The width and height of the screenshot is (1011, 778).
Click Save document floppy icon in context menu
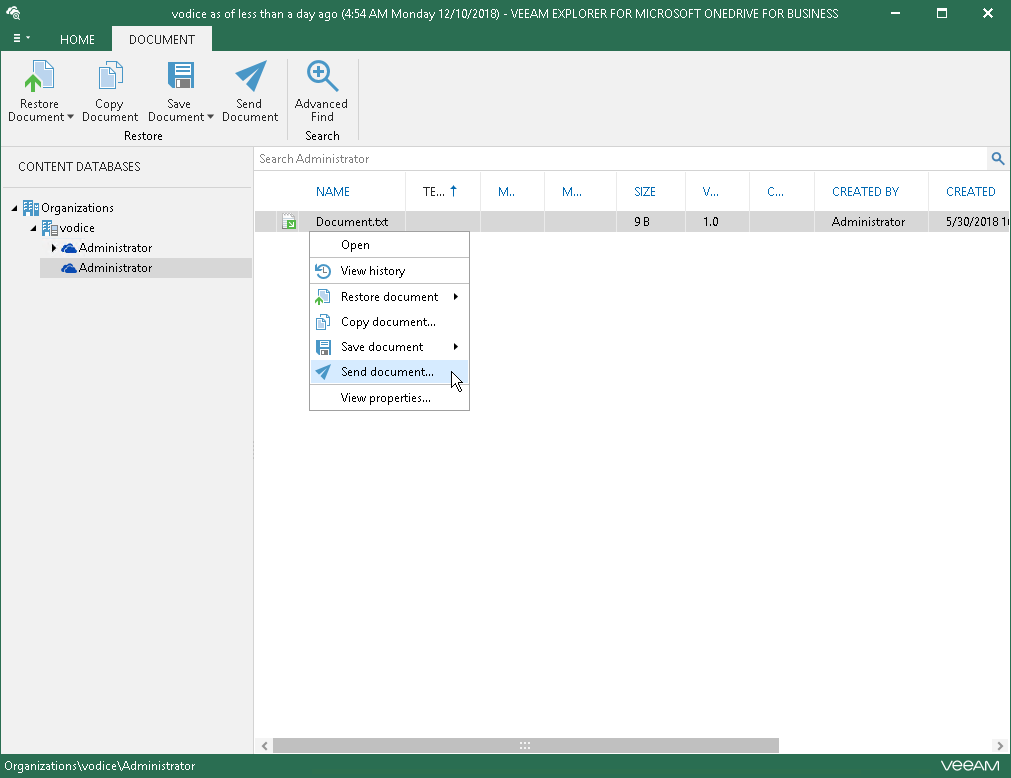click(323, 347)
